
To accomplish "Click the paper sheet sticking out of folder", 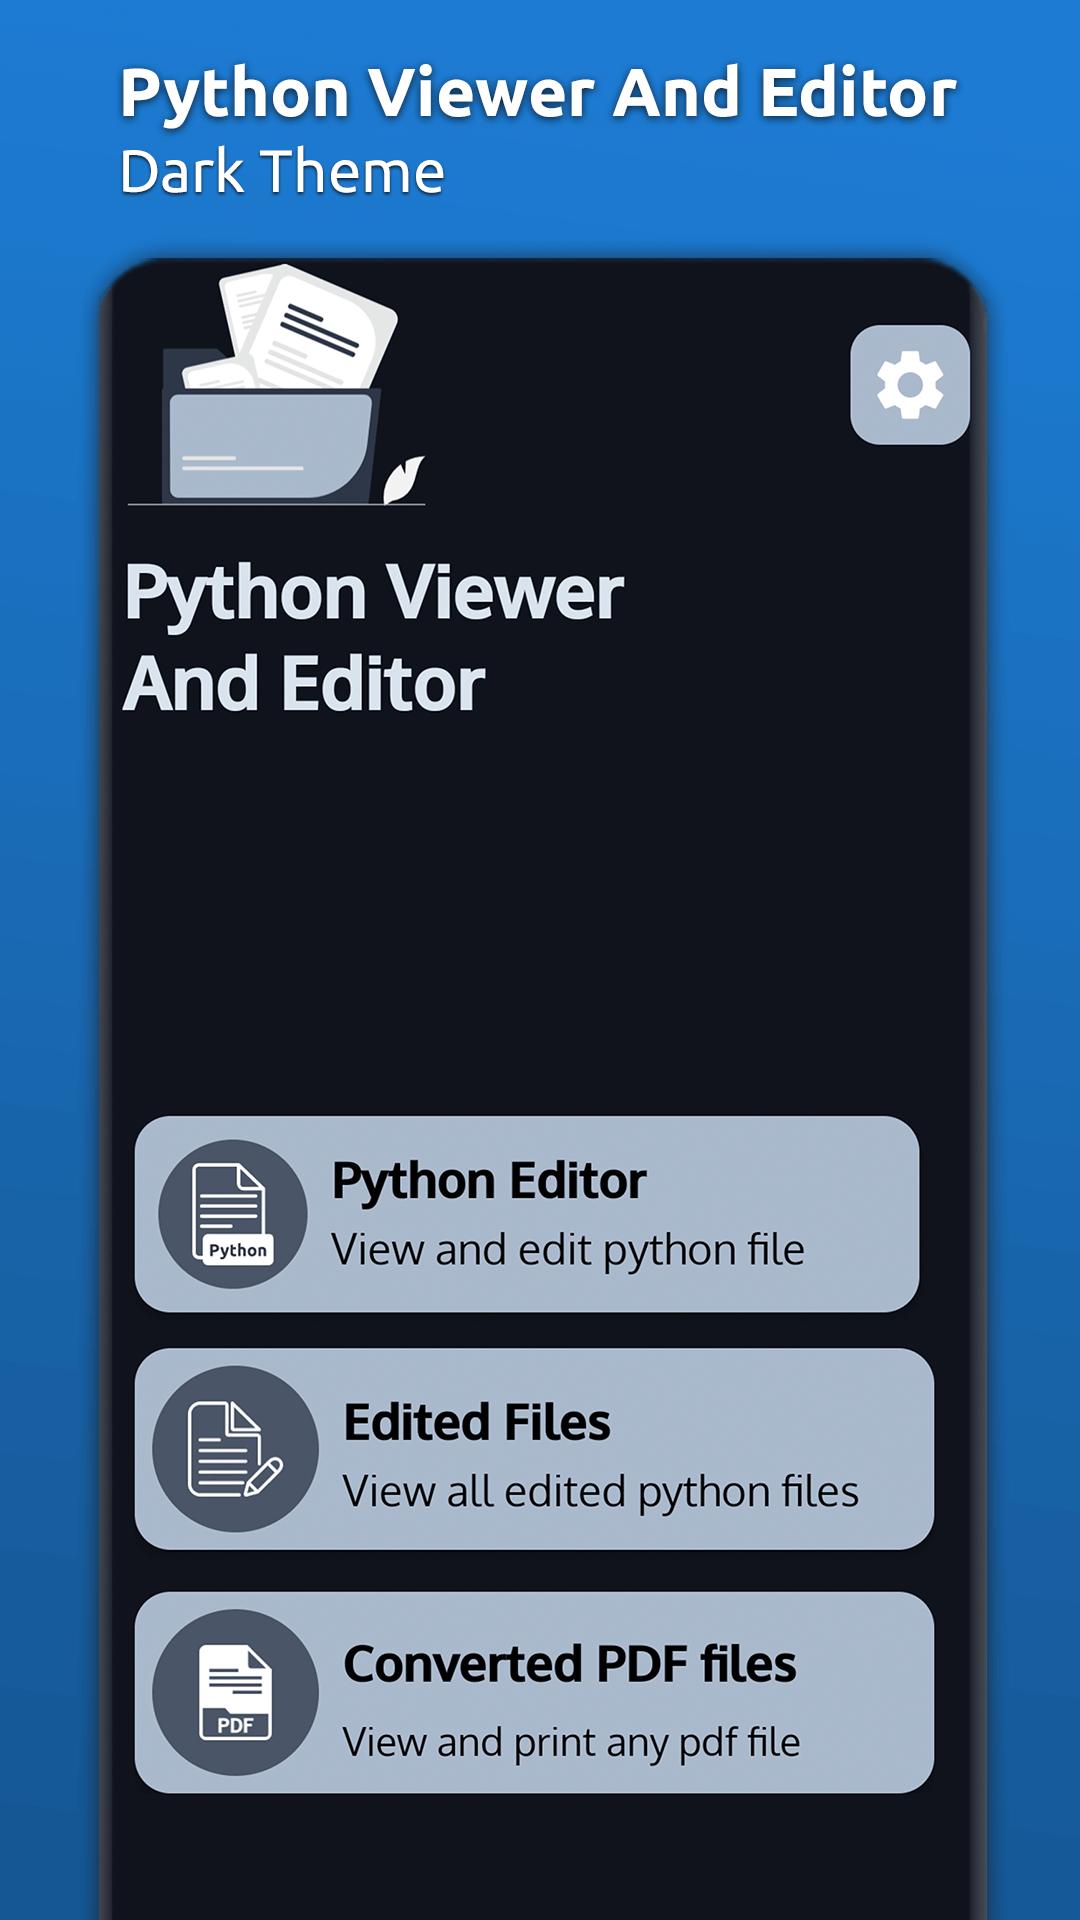I will pyautogui.click(x=320, y=328).
